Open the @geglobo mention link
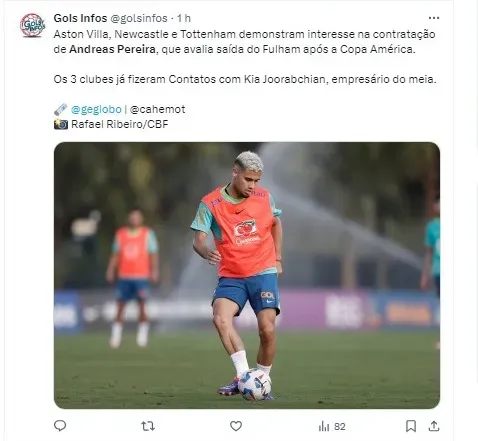 [96, 109]
